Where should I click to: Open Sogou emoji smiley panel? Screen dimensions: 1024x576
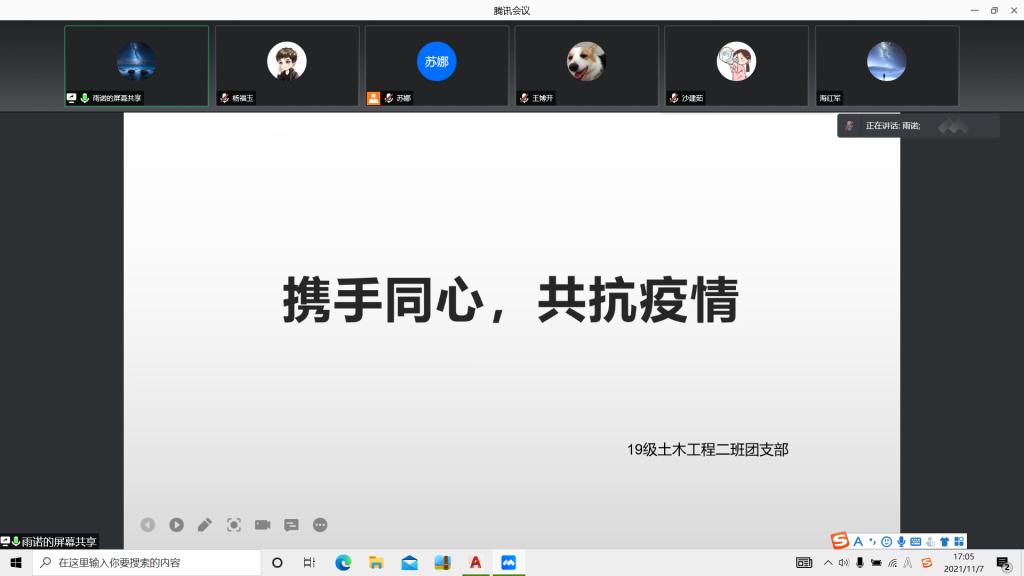pyautogui.click(x=886, y=541)
